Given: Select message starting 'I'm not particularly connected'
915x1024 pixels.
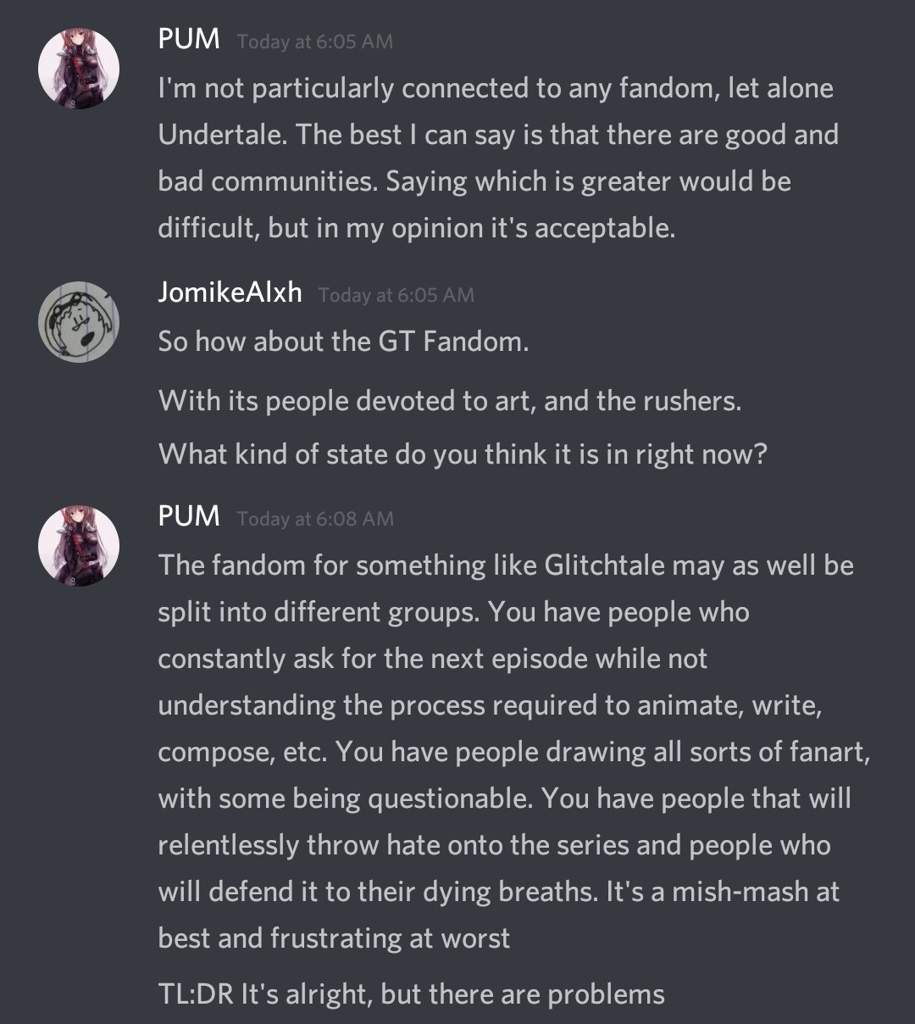Looking at the screenshot, I should click(498, 158).
